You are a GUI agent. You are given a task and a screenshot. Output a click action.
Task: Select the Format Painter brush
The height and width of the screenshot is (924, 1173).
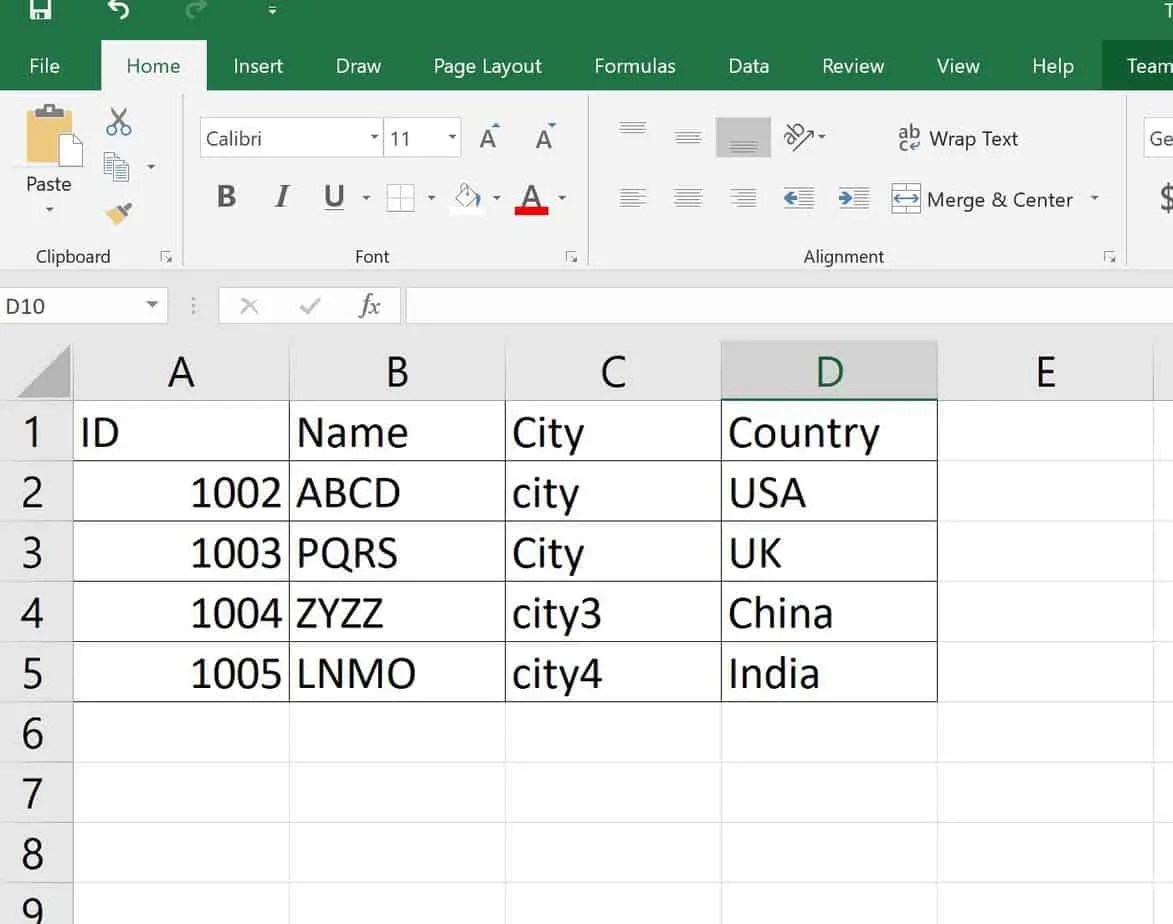coord(118,214)
